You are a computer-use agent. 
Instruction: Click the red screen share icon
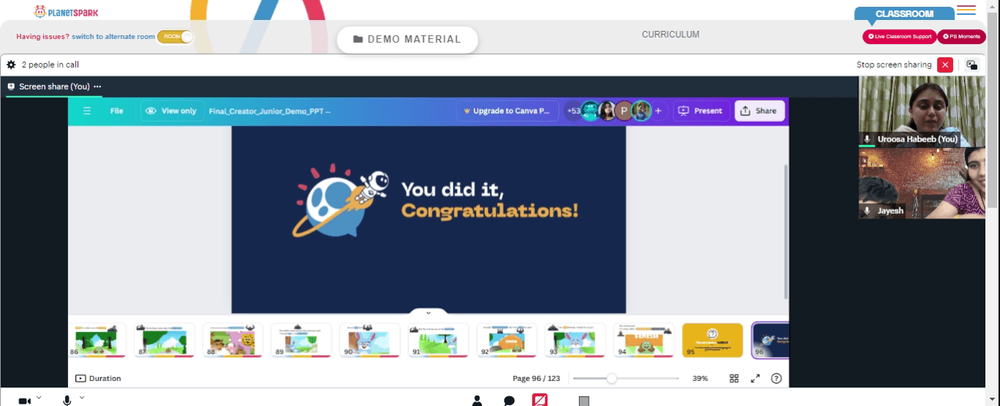540,400
